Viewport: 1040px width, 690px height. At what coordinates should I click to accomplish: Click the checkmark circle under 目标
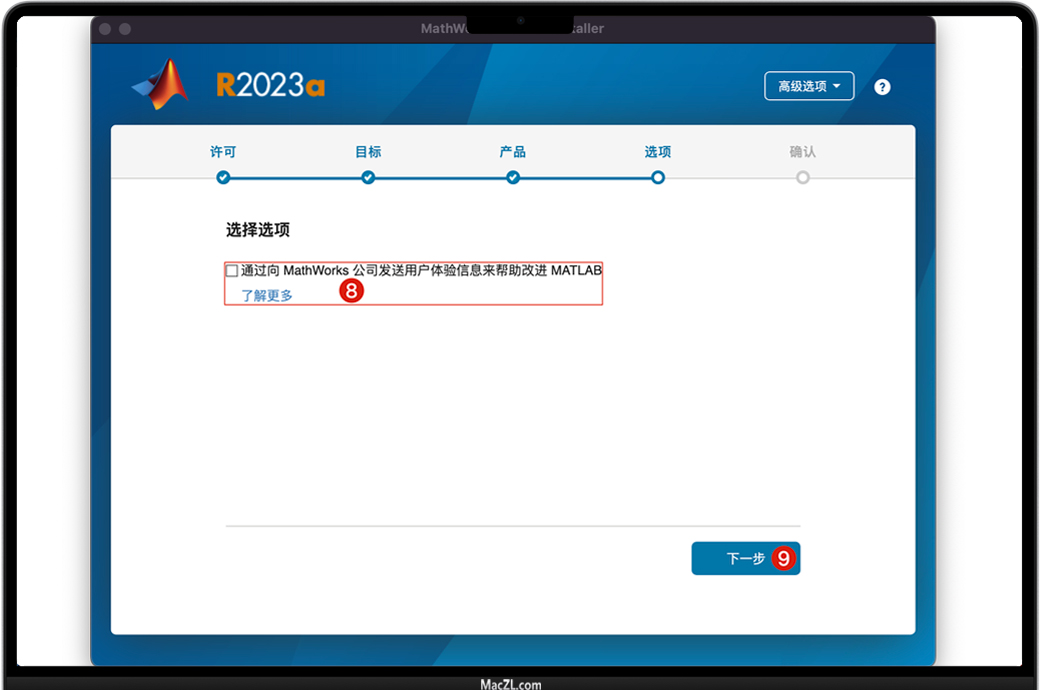click(x=368, y=177)
